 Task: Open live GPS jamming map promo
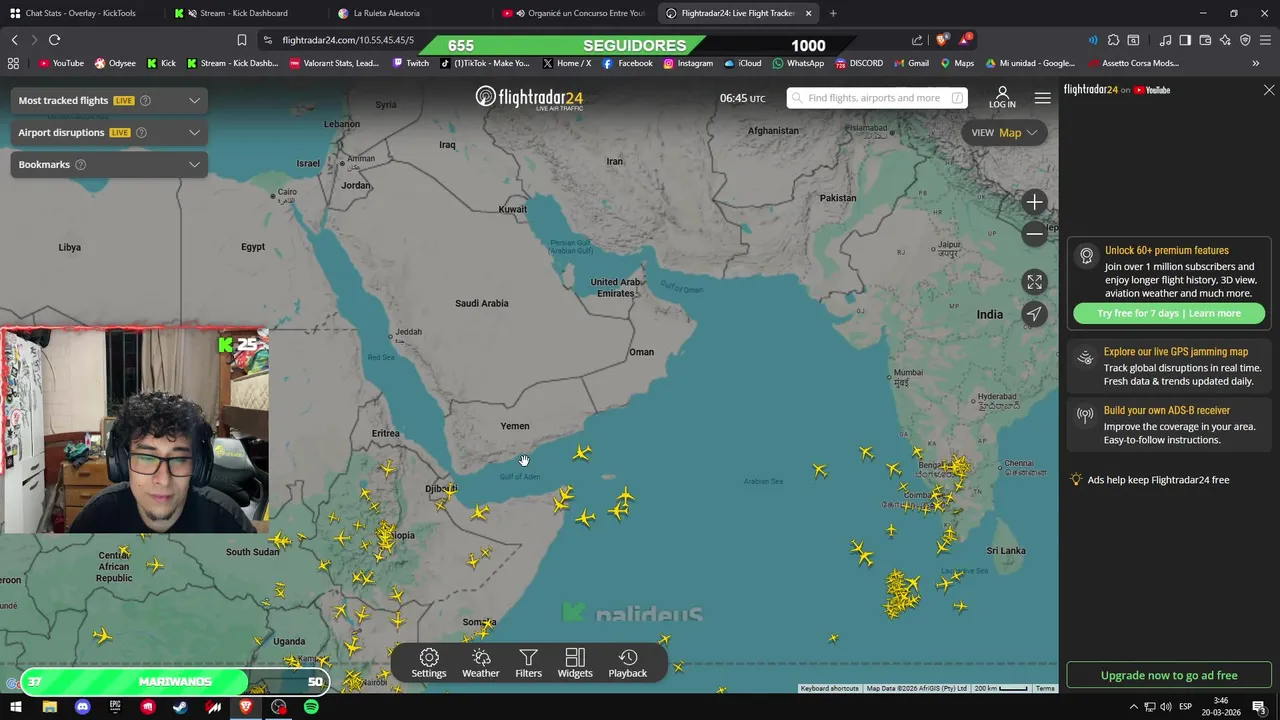1169,366
